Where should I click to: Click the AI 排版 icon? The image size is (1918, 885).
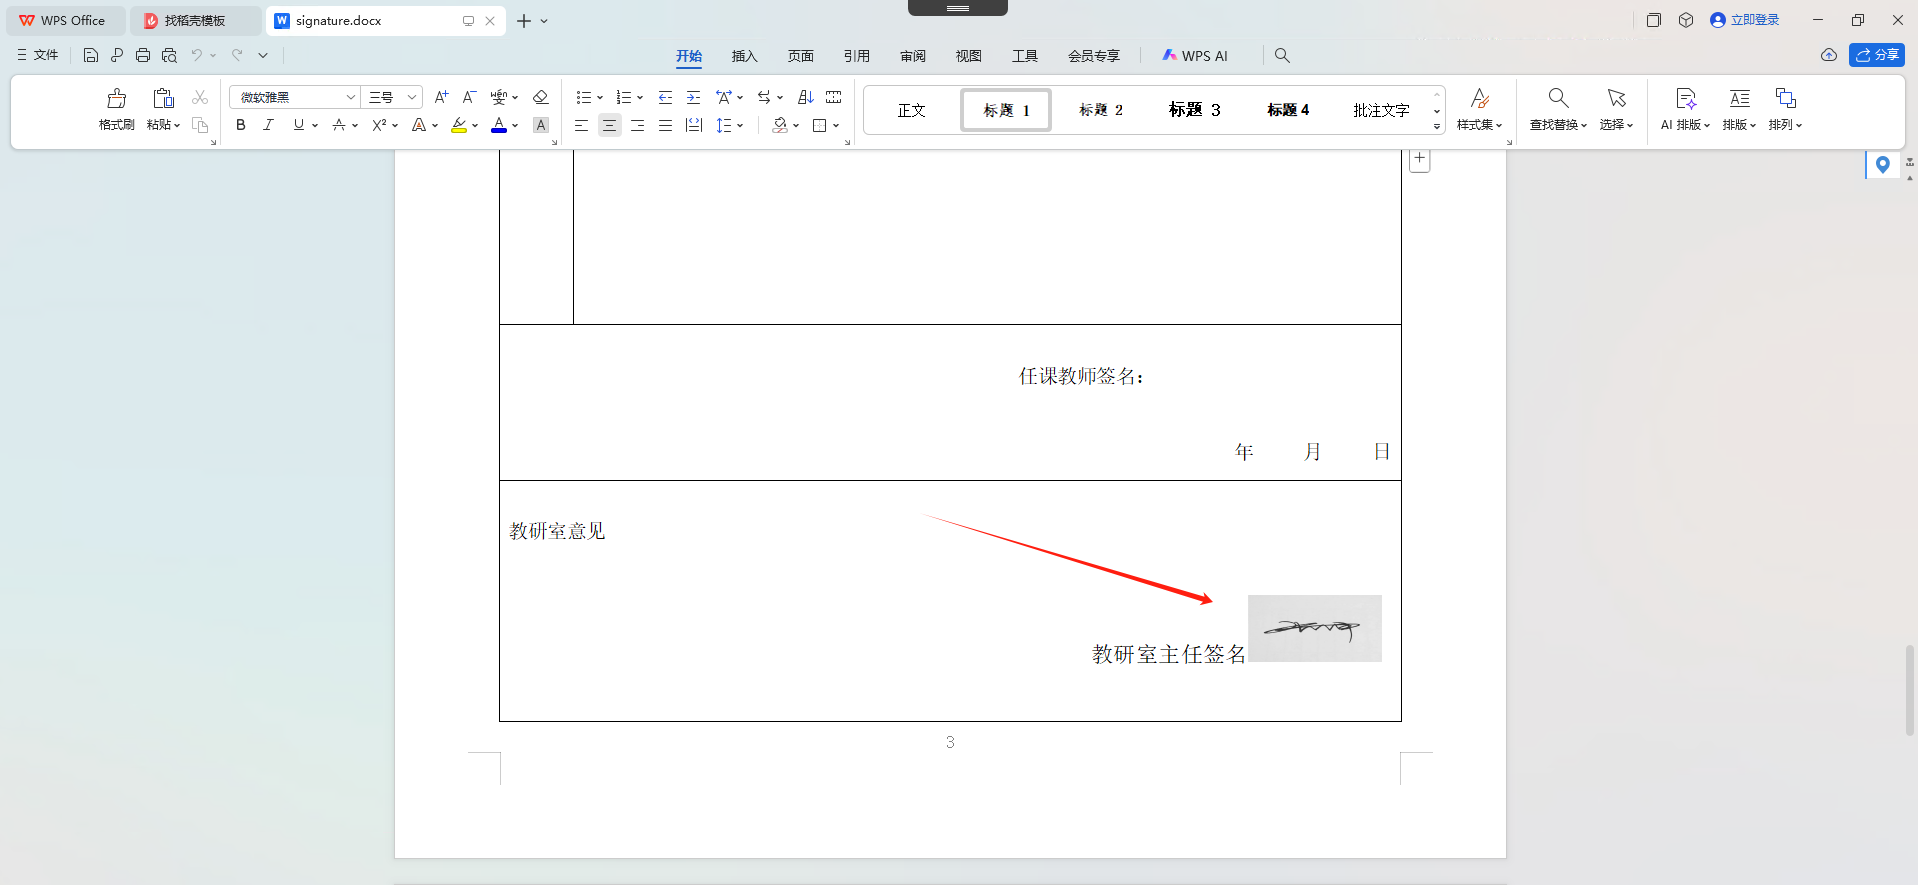coord(1686,98)
